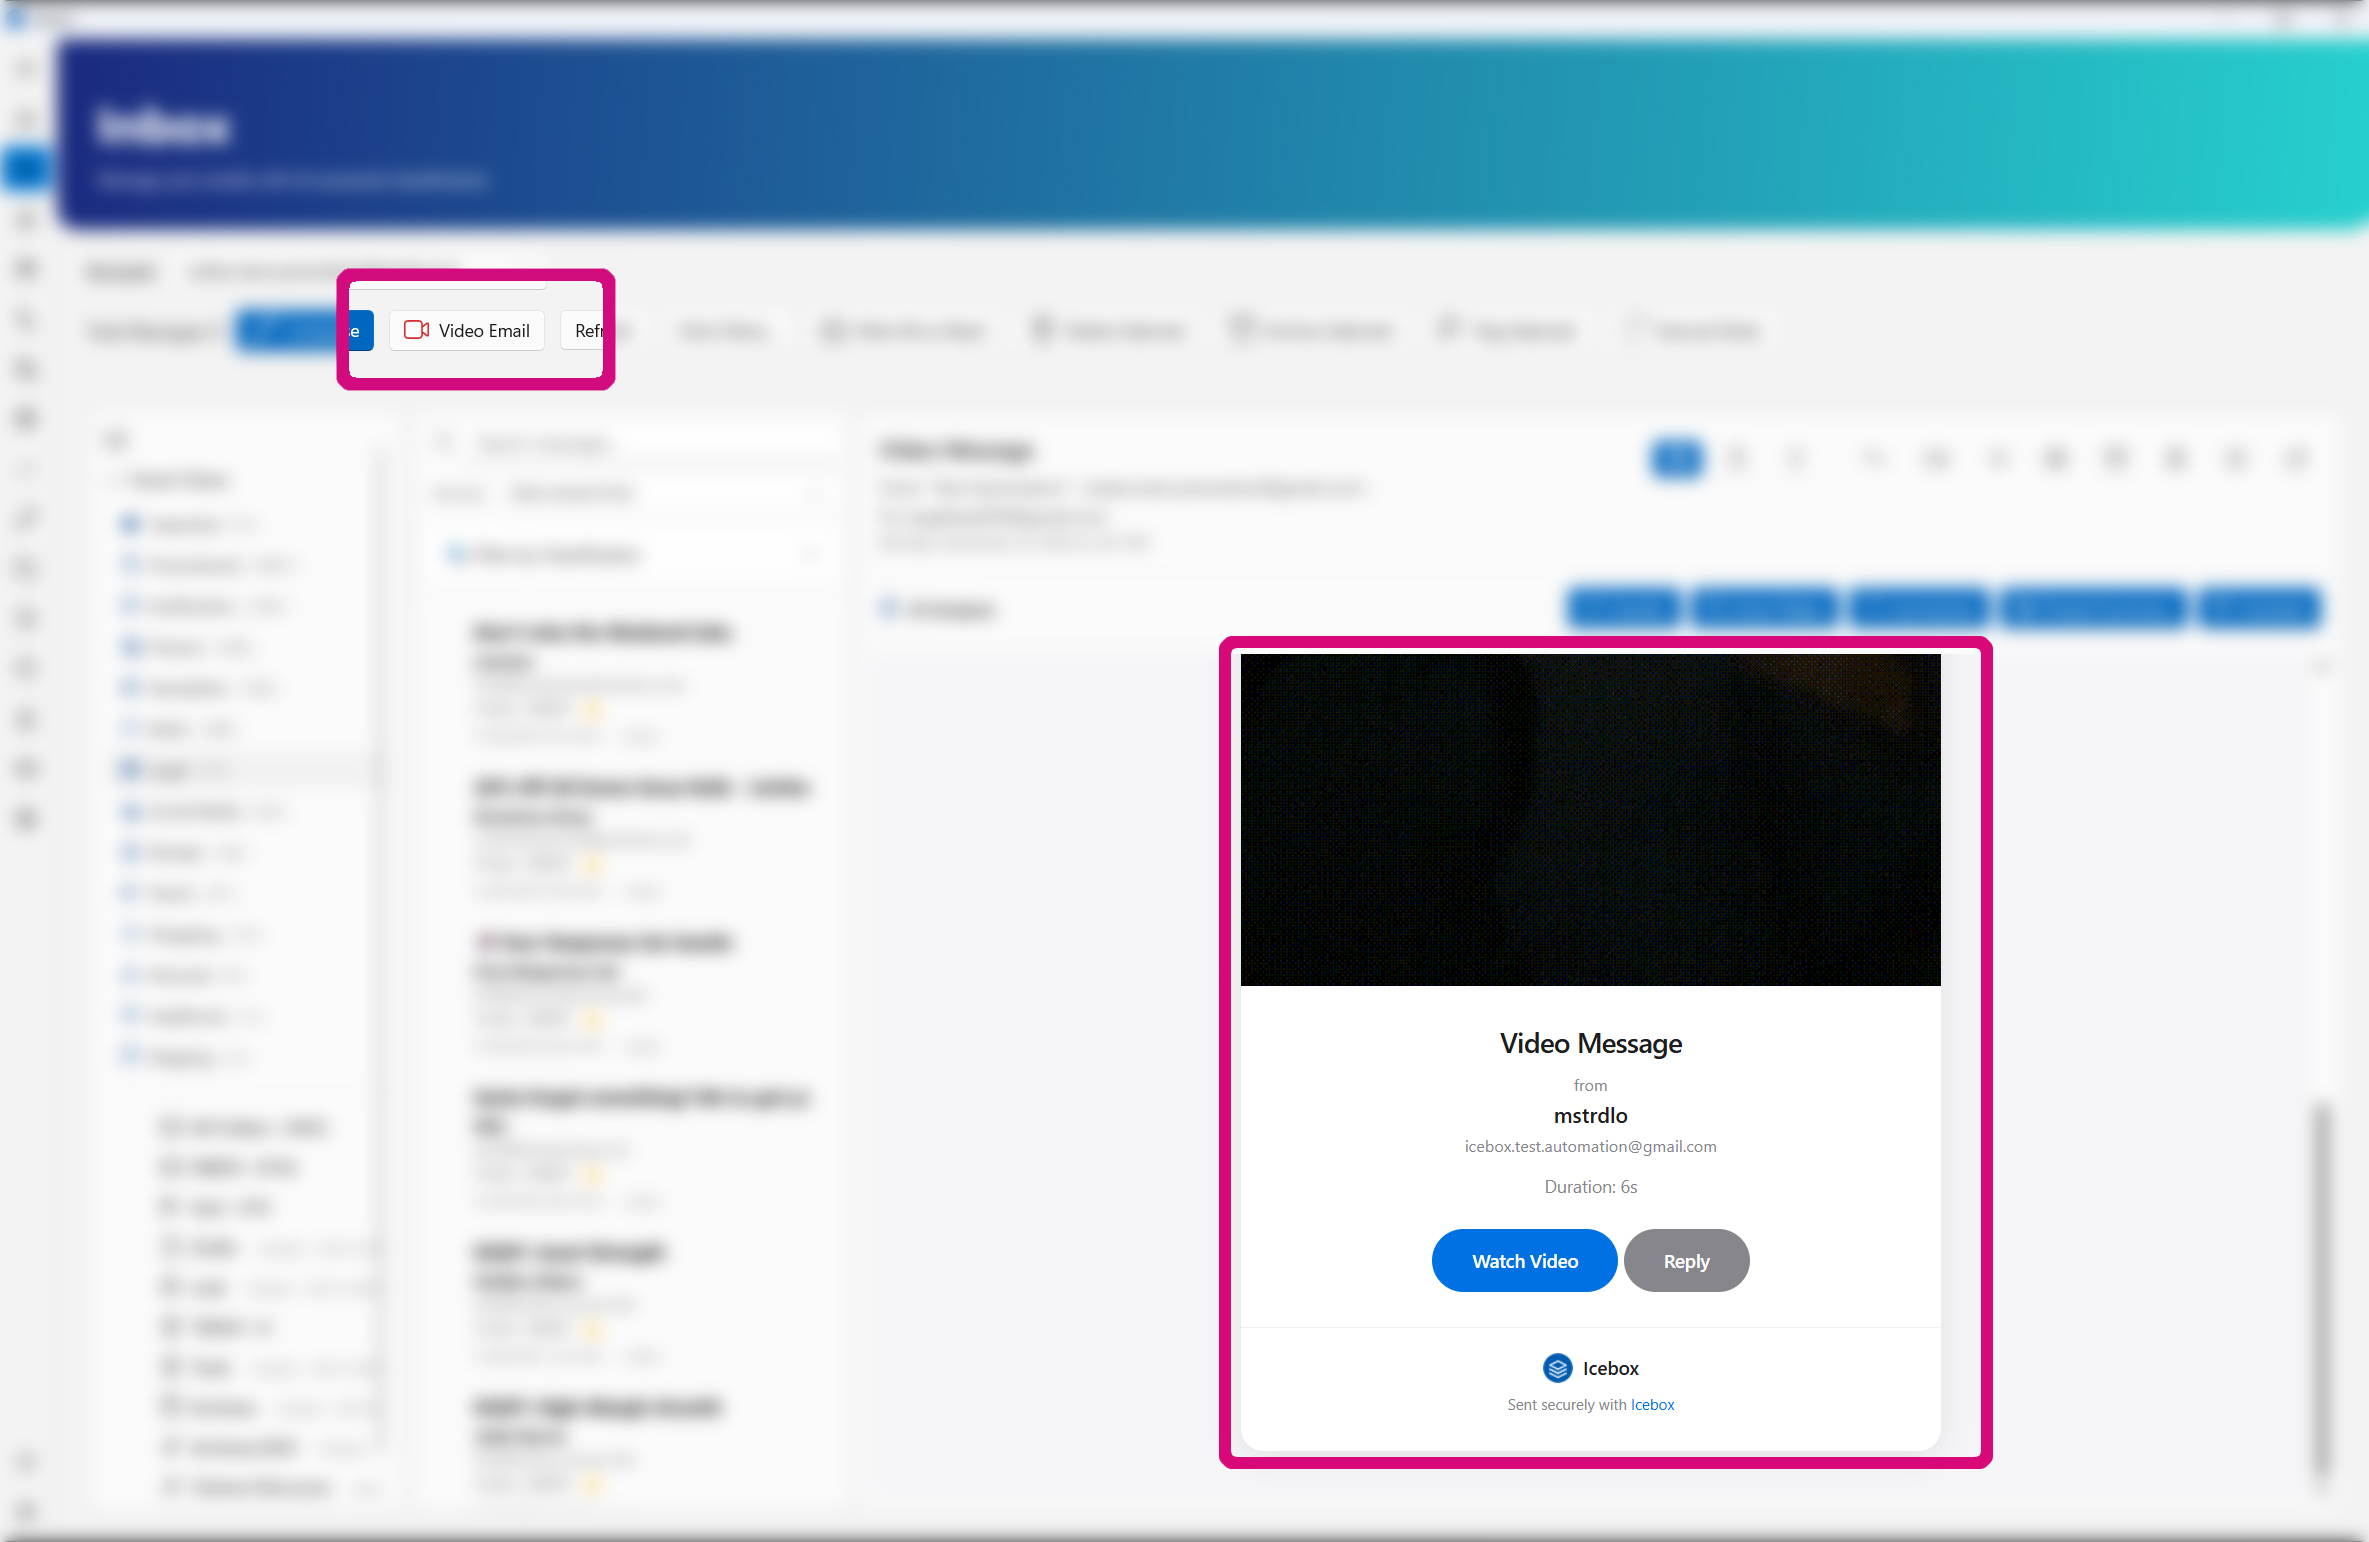Open the dropdown arrow on the filter banner

[810, 553]
